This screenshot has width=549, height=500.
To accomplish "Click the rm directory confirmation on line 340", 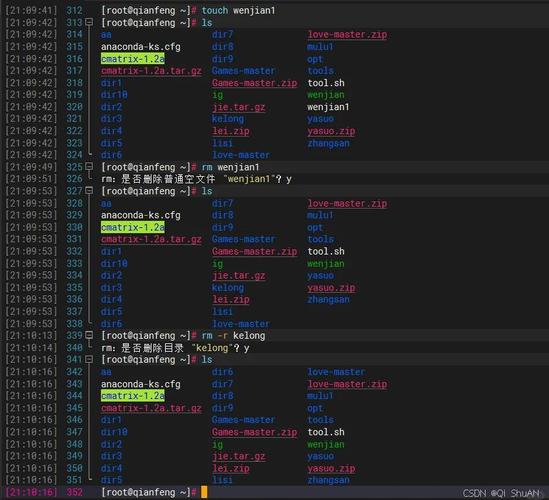I will tap(175, 348).
